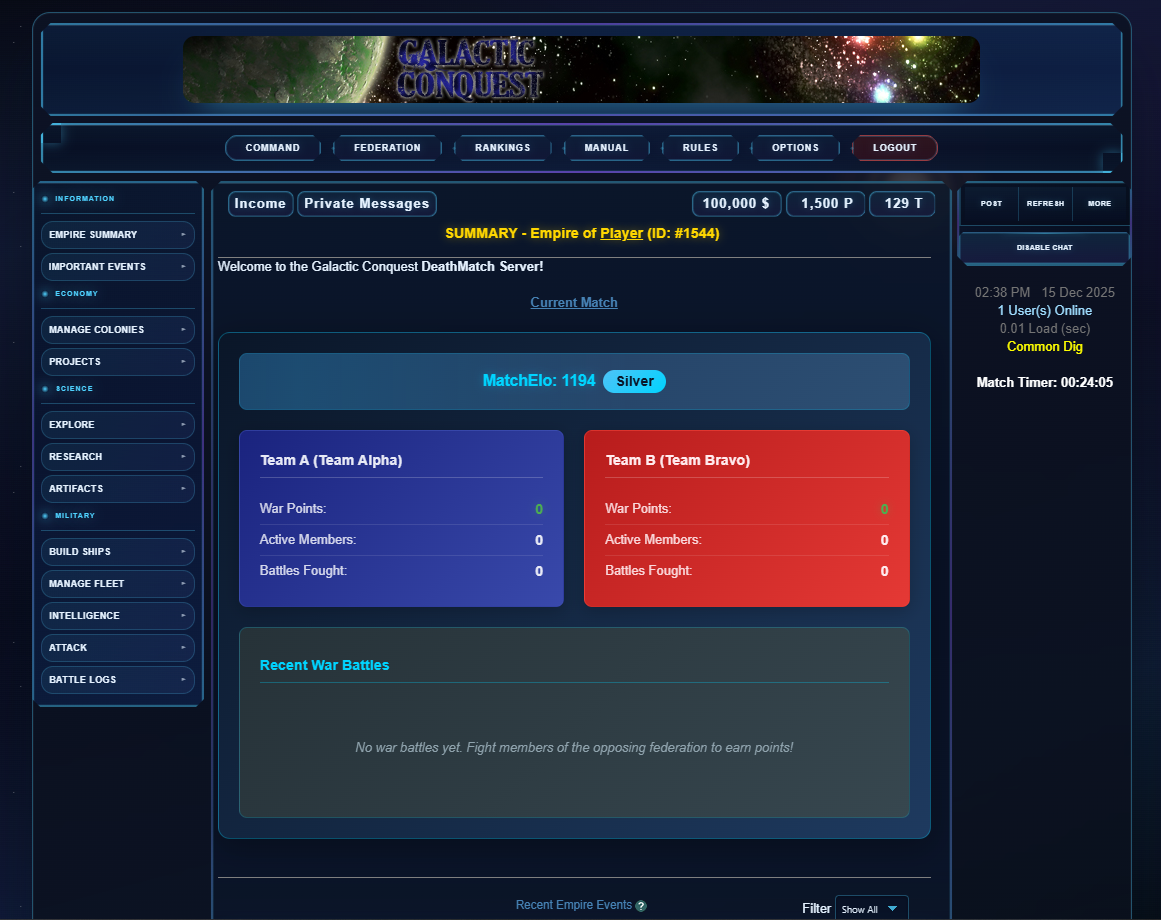Refresh the chat messages

1045,203
